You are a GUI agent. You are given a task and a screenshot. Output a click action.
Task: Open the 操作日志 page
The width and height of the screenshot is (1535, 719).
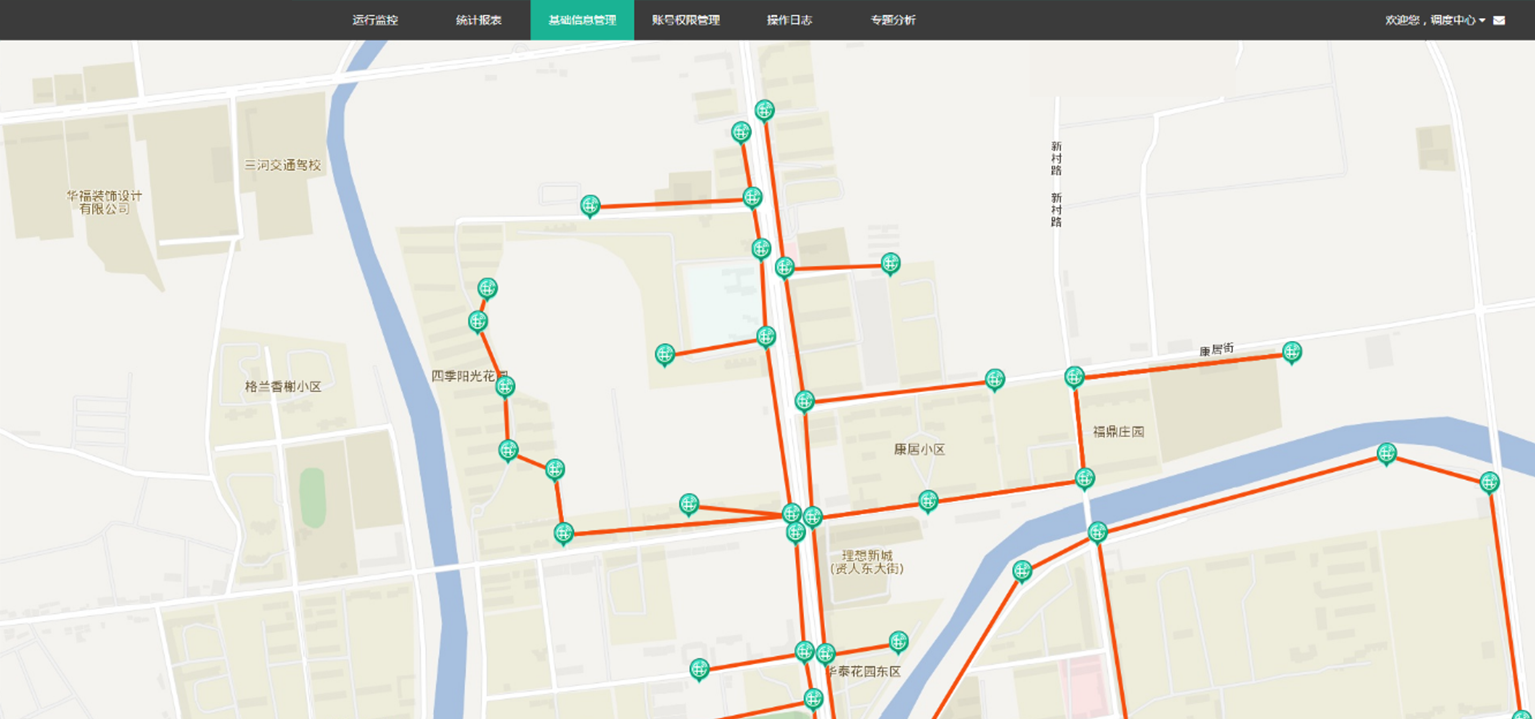[789, 20]
